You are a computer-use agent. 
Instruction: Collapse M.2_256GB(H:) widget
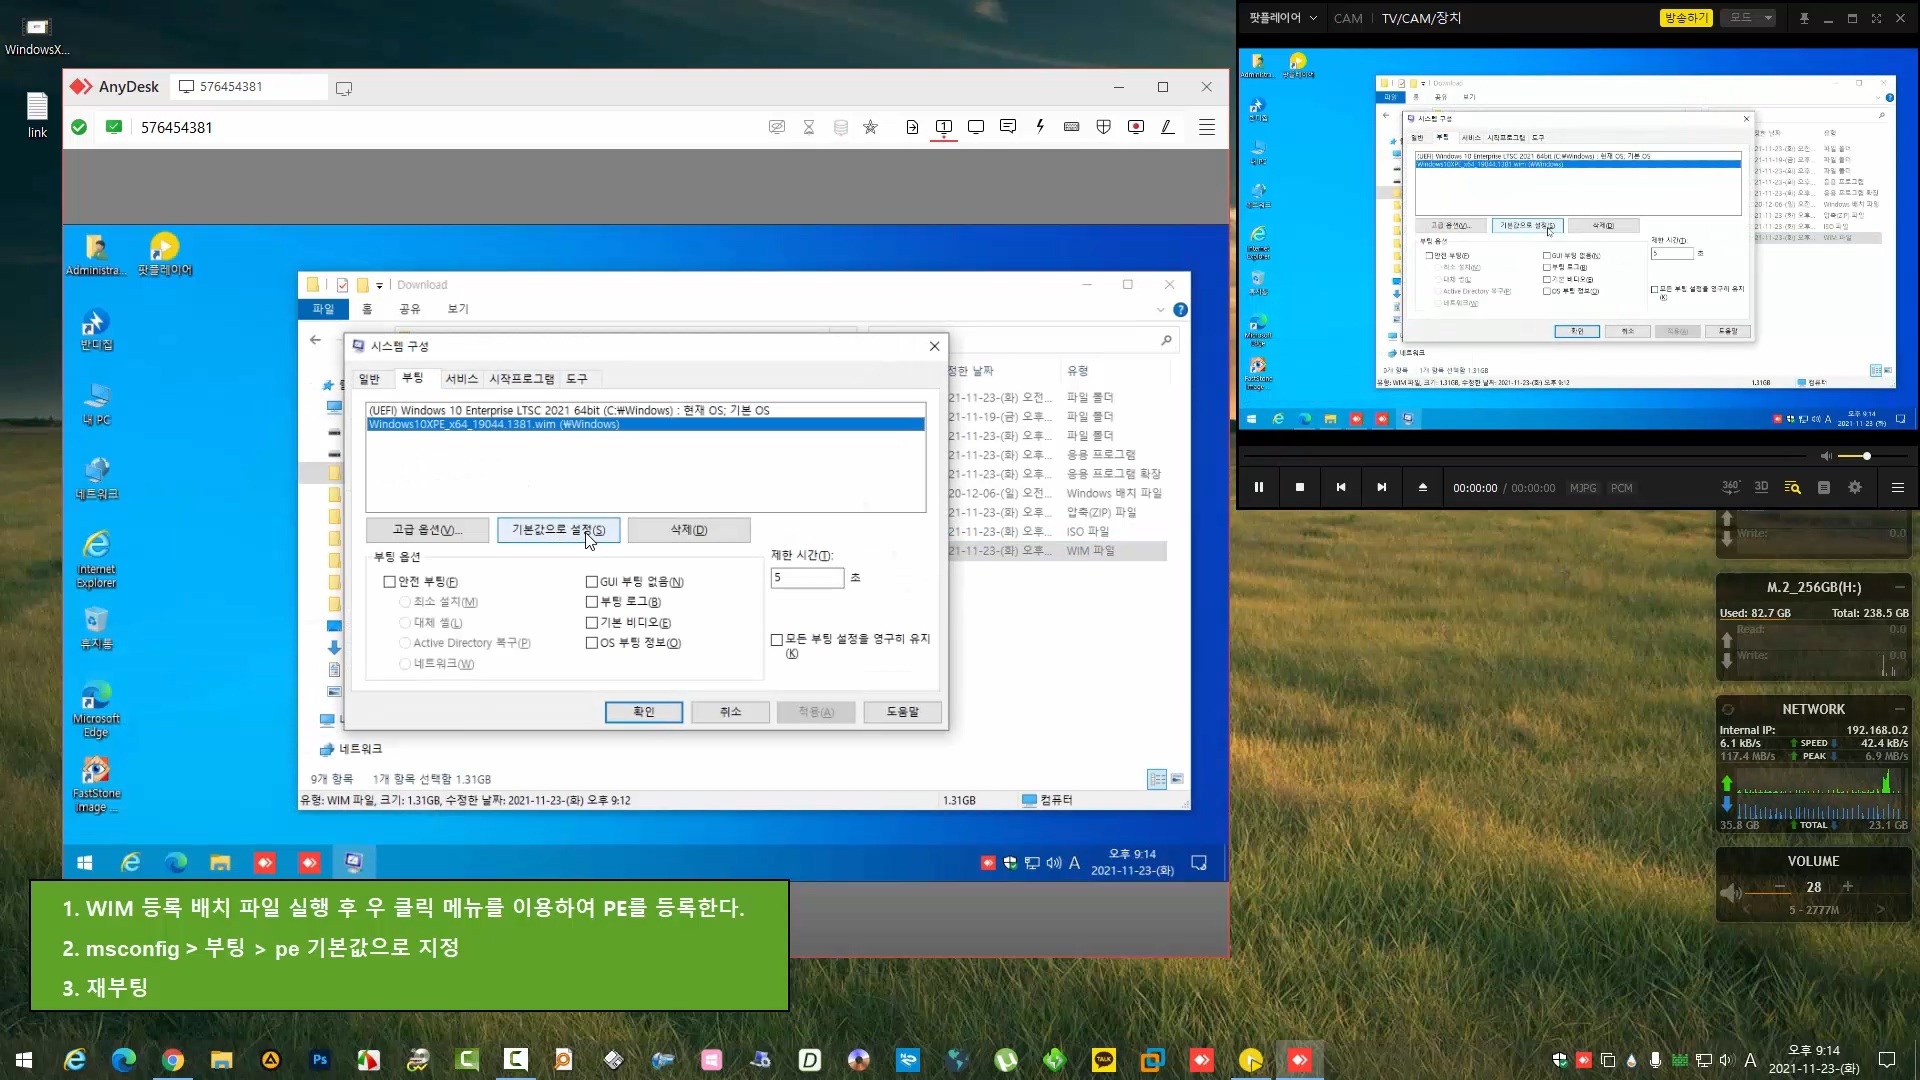(1899, 587)
